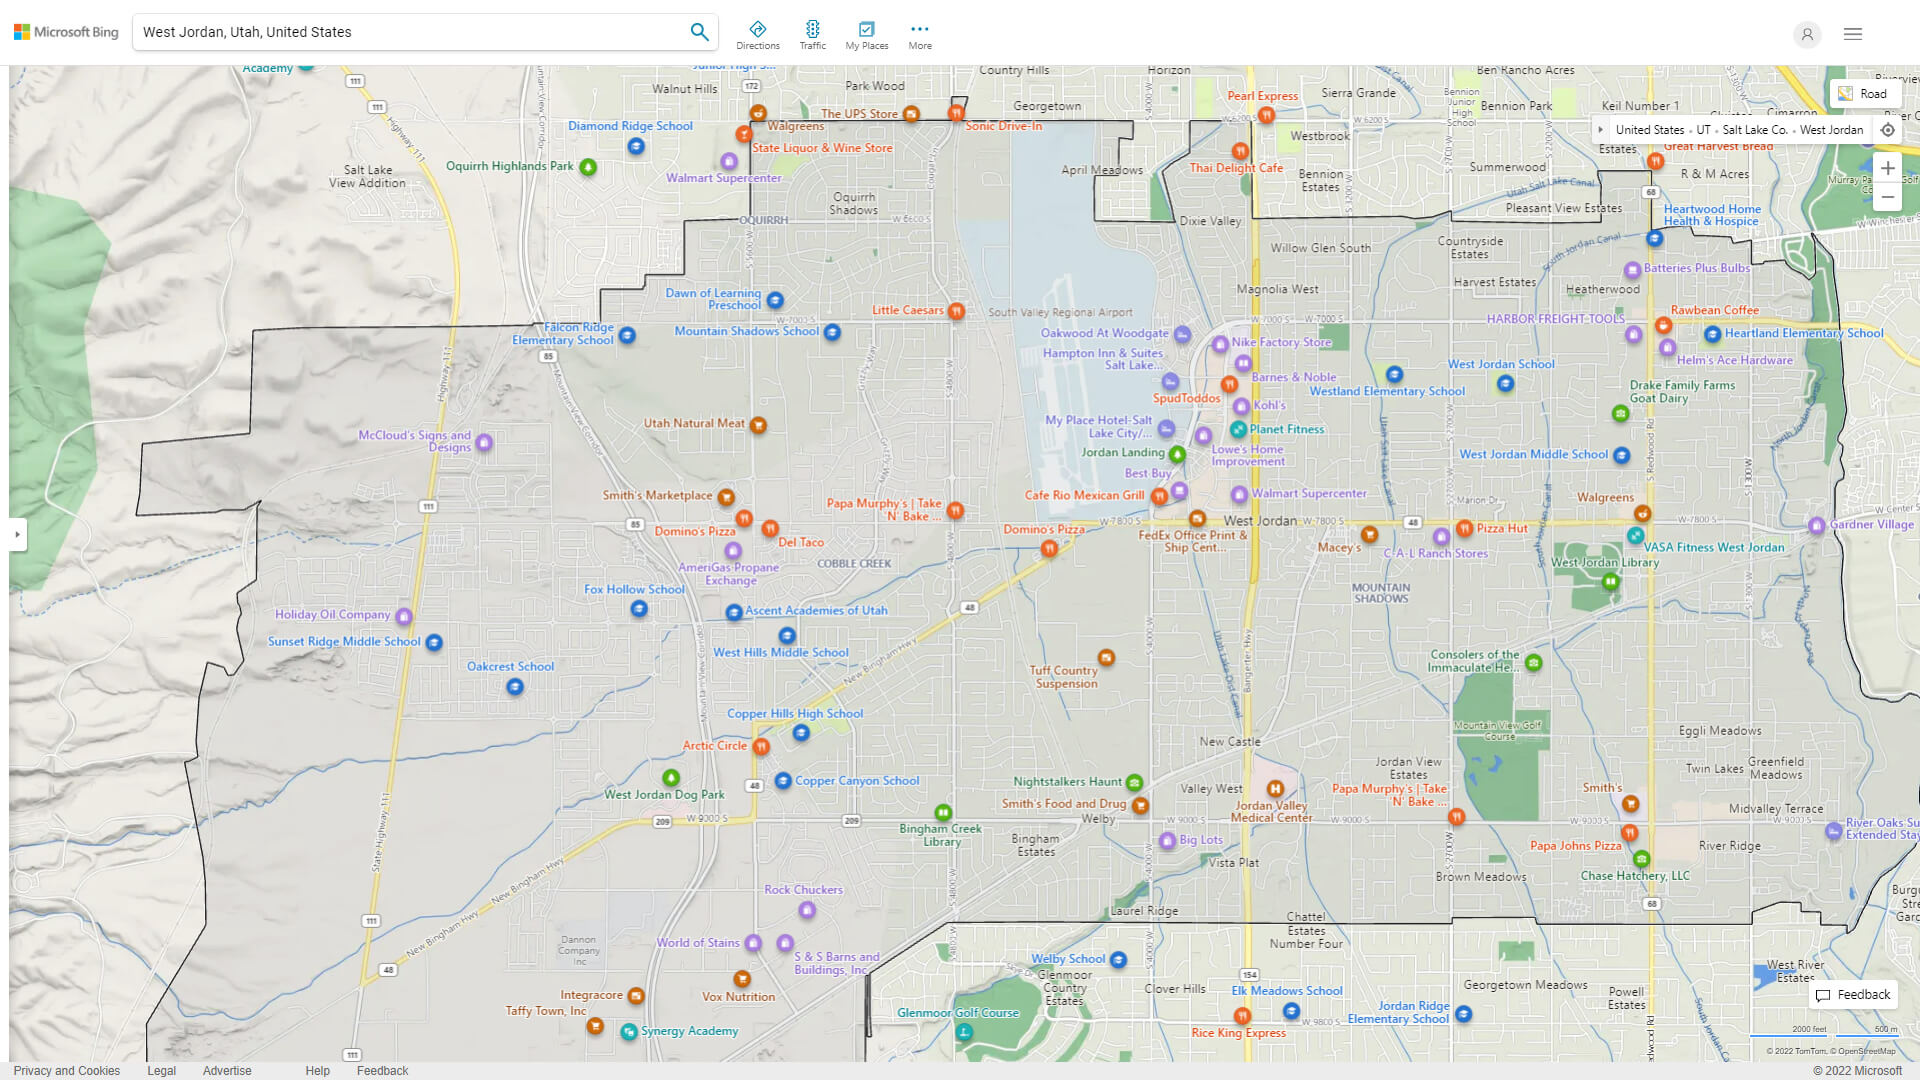Enable the Traffic overlay
Viewport: 1920px width, 1080px height.
click(813, 33)
